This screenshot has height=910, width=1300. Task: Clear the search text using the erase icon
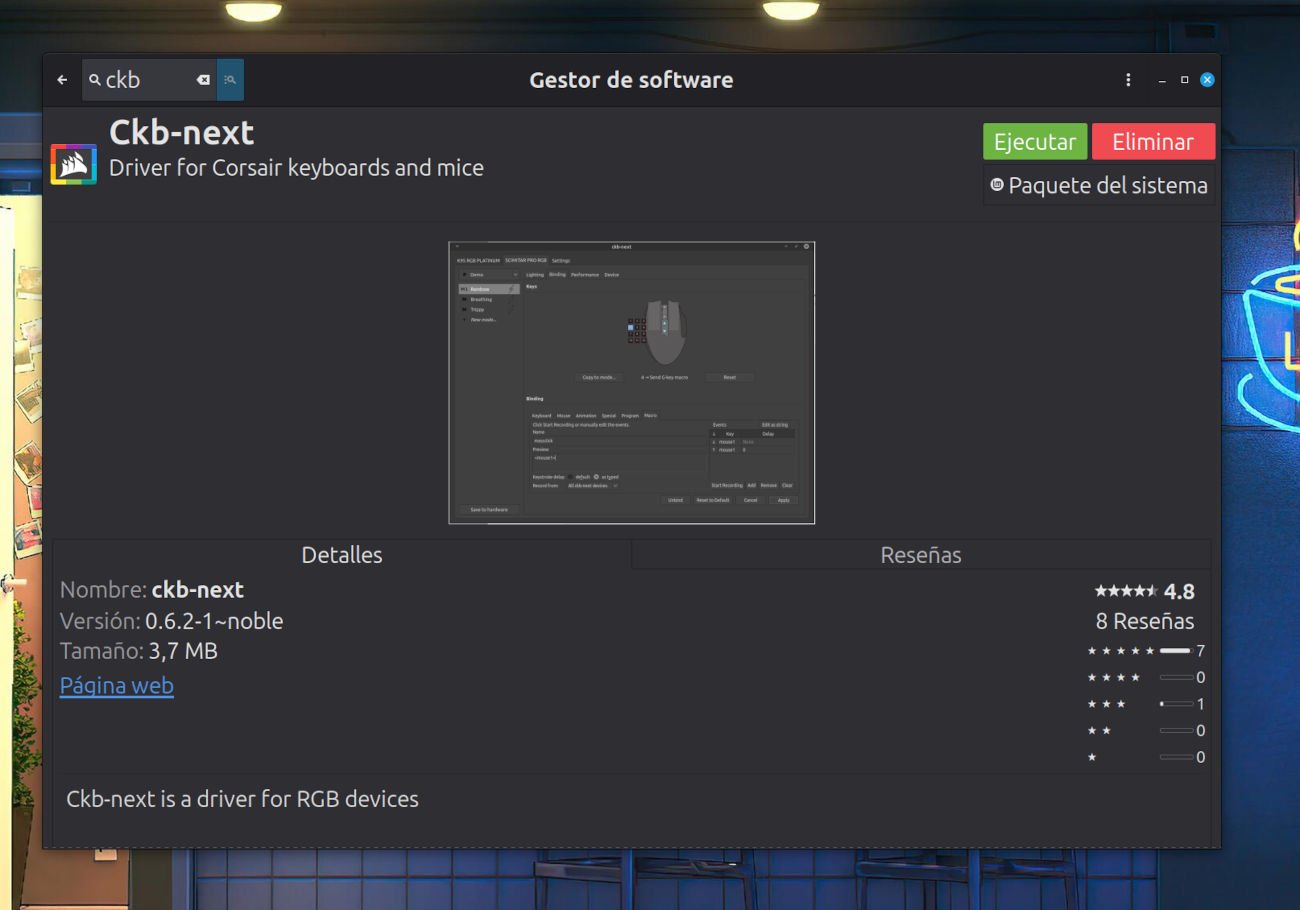[x=204, y=79]
